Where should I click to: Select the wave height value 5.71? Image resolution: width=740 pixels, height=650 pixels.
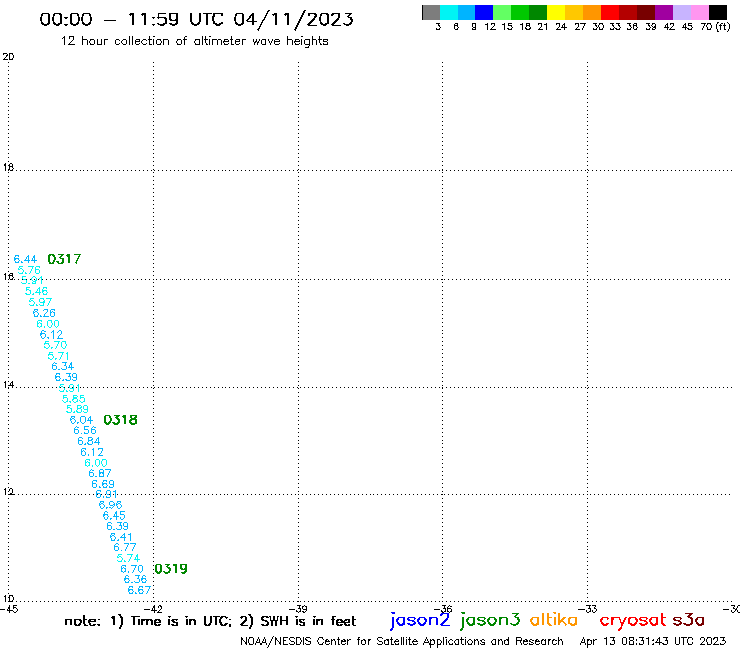point(59,356)
